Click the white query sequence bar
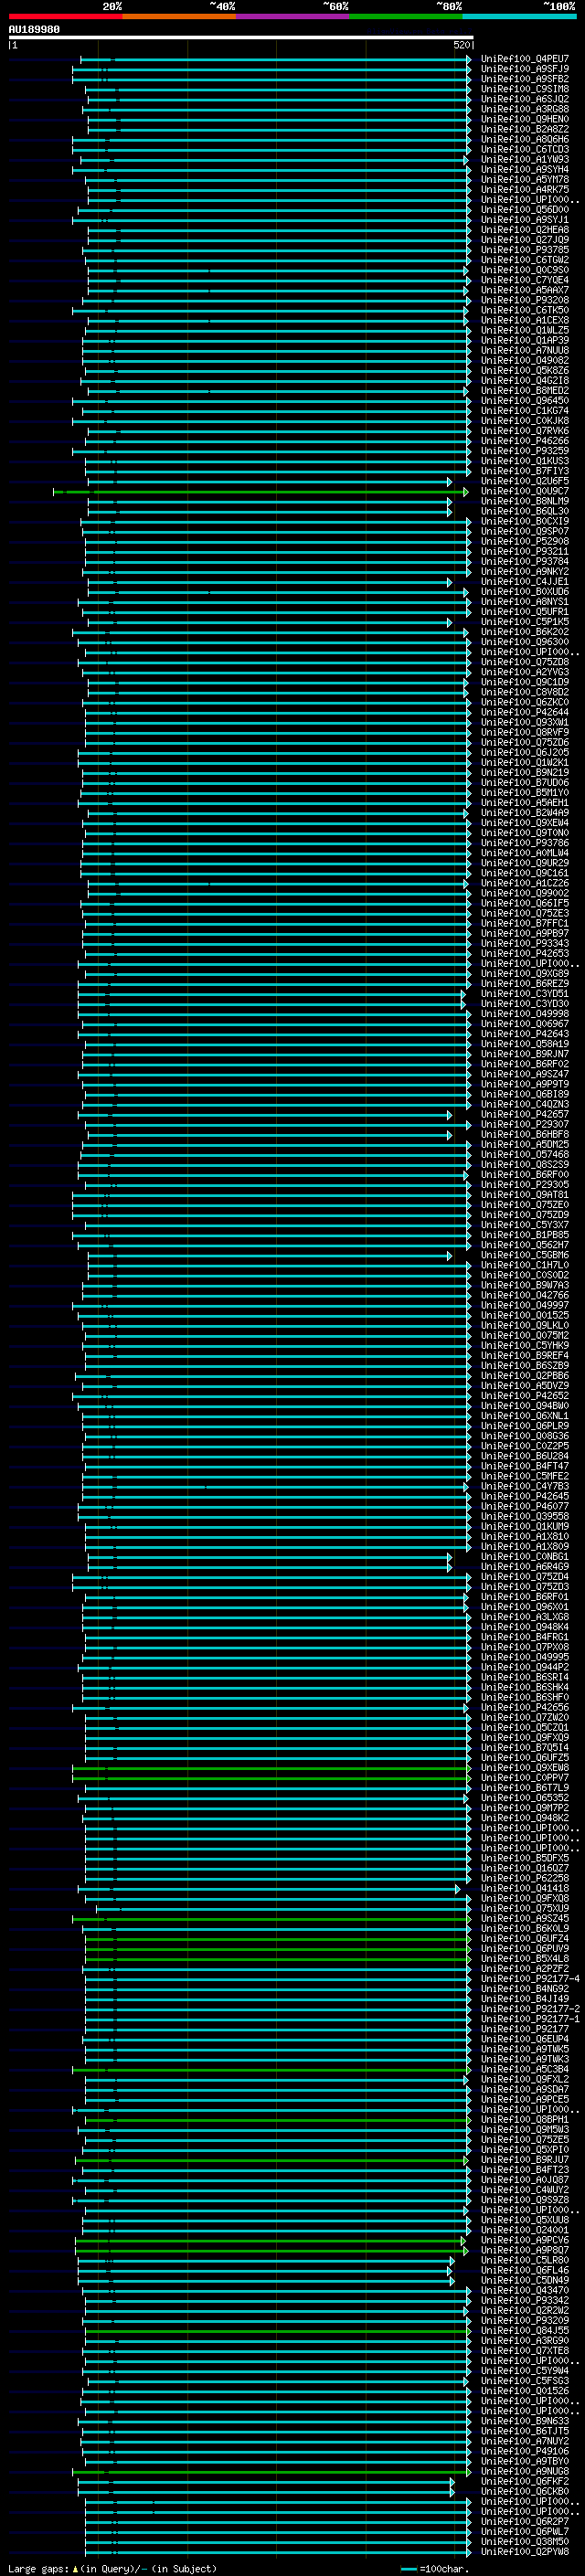Viewport: 585px width, 2576px height. tap(241, 38)
